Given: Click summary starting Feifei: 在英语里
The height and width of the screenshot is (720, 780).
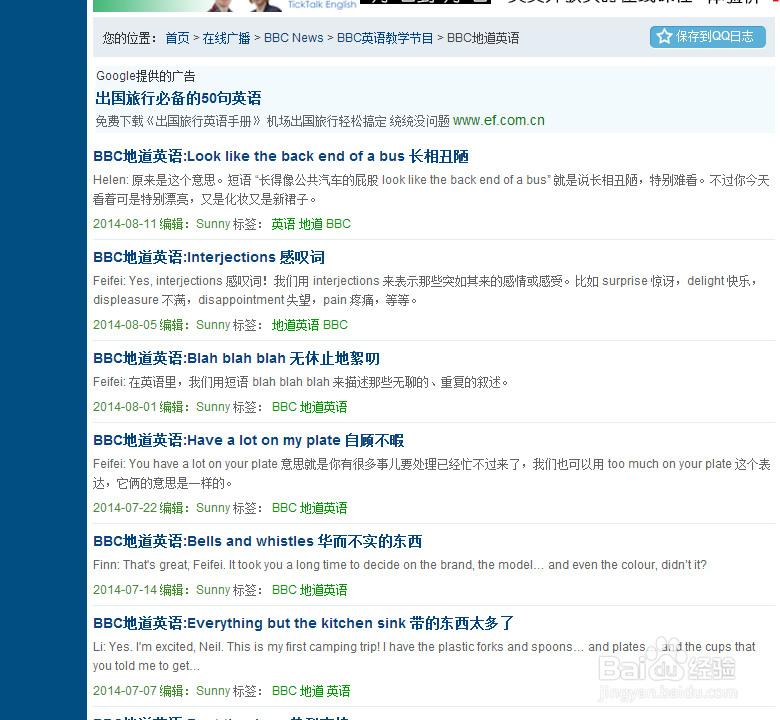Looking at the screenshot, I should pyautogui.click(x=300, y=382).
